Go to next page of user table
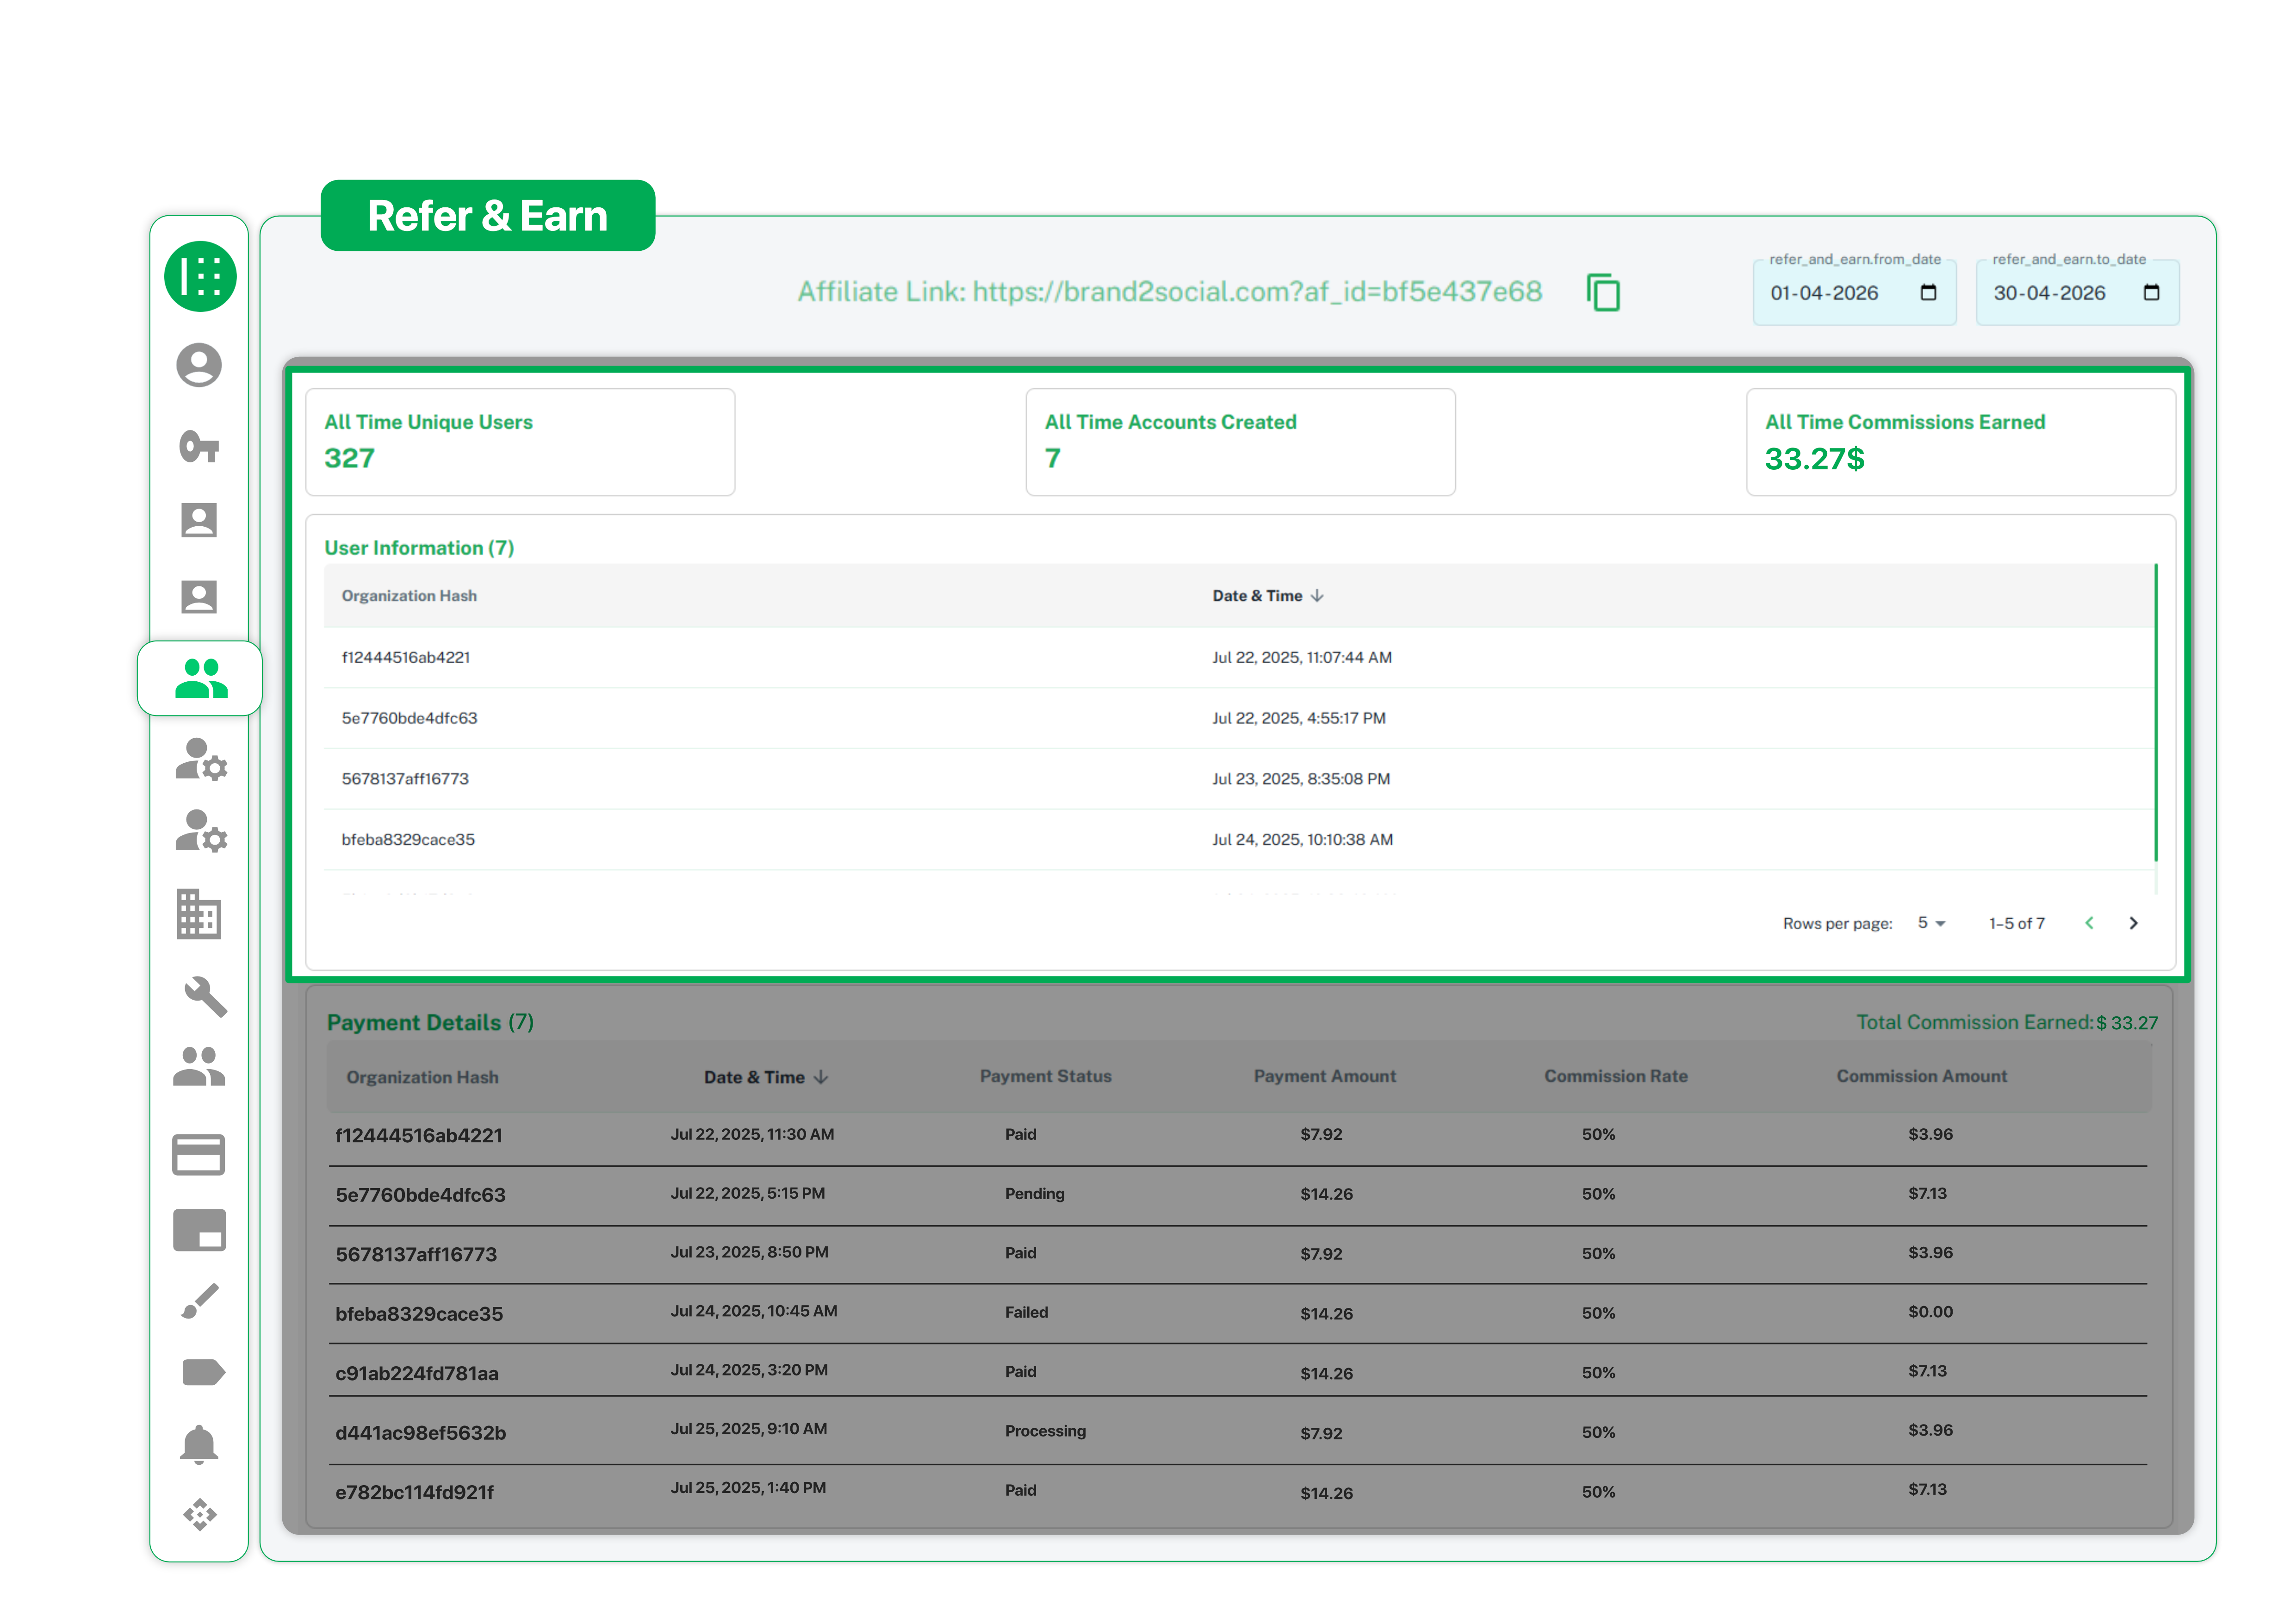 pos(2133,923)
